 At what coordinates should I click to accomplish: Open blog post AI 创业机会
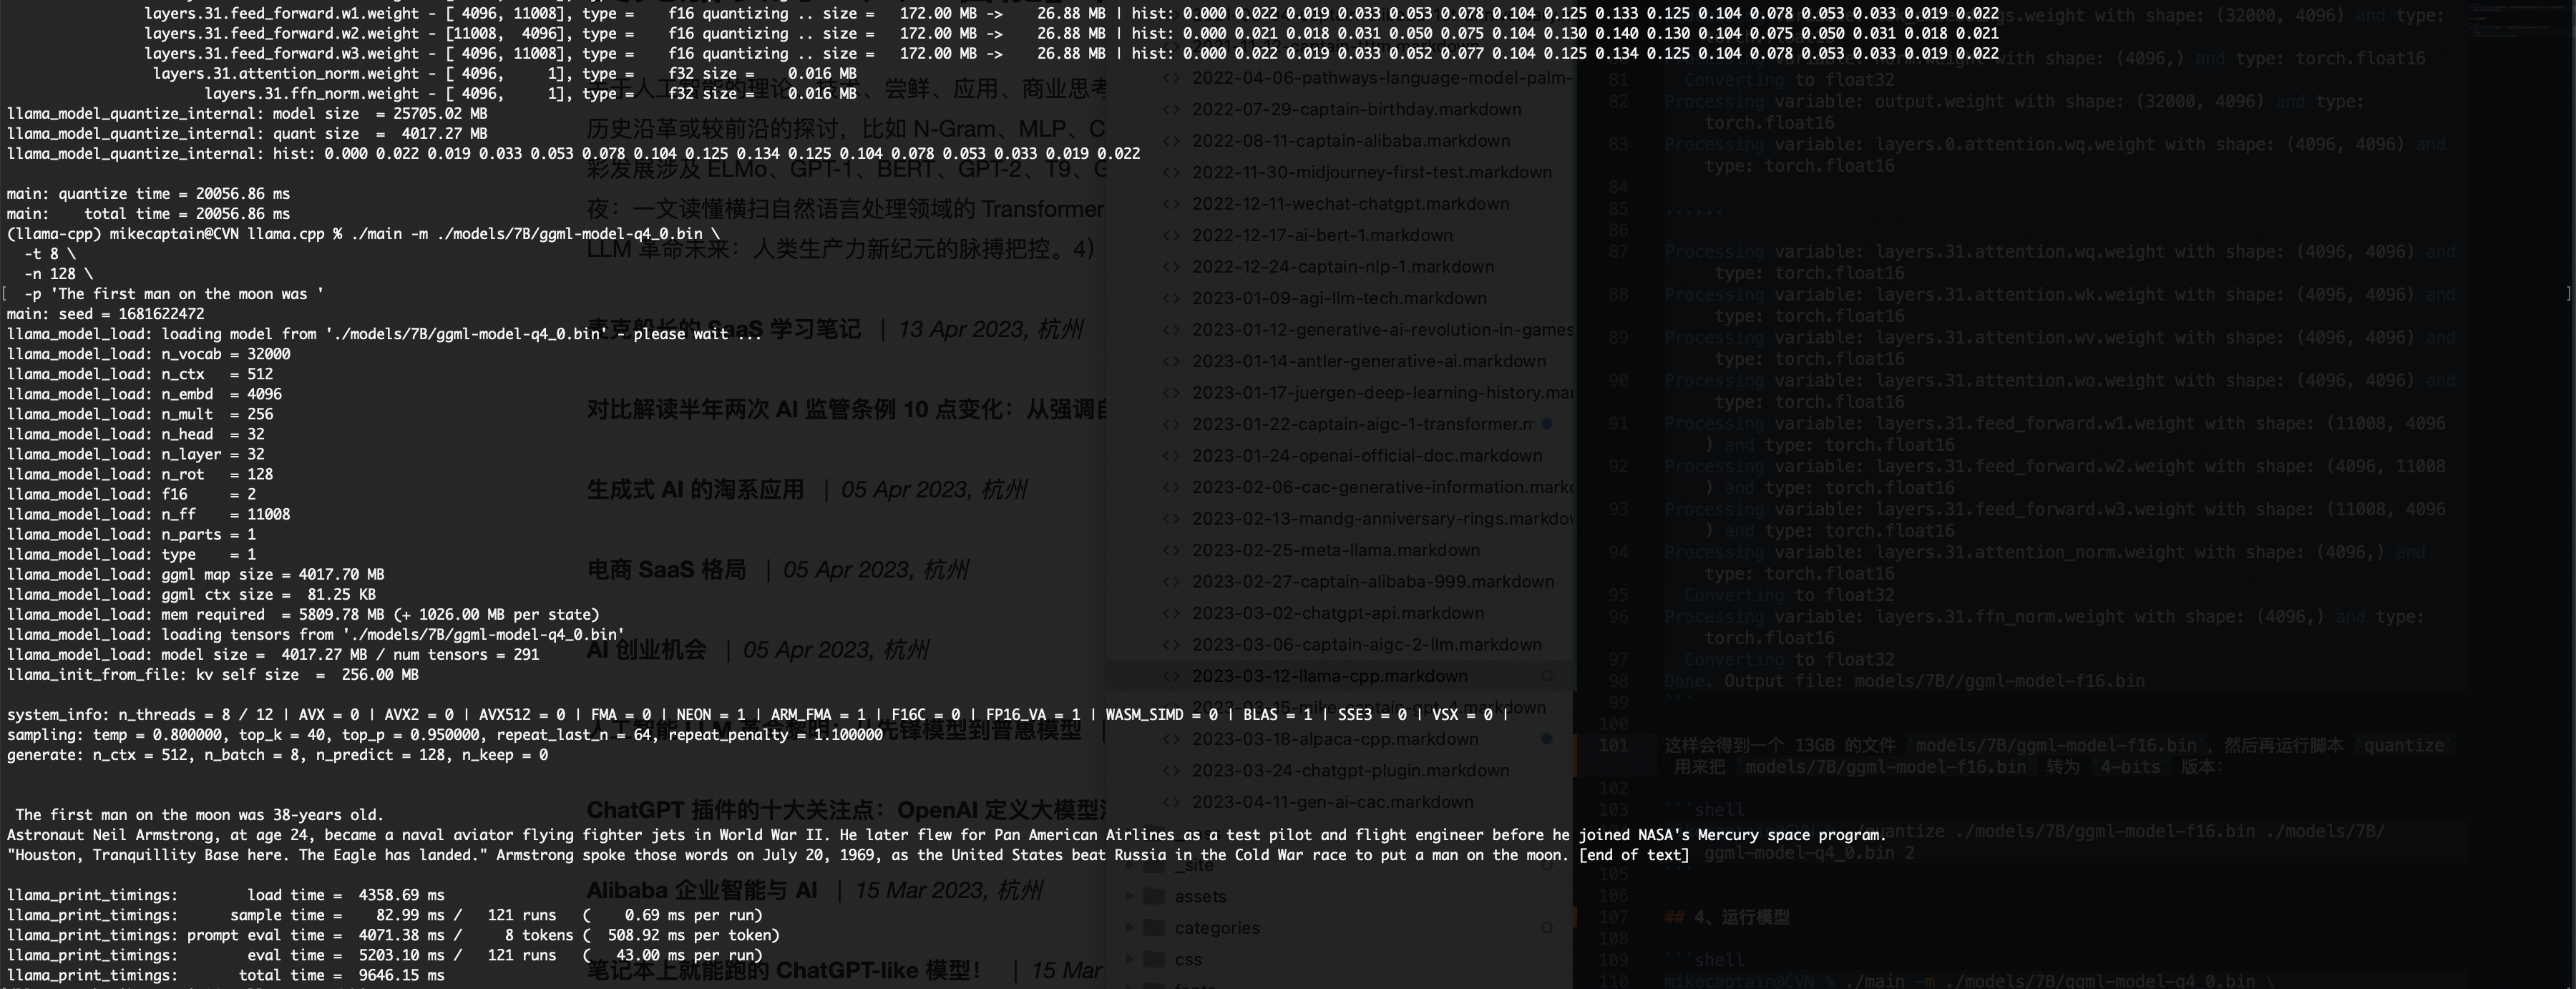point(646,650)
